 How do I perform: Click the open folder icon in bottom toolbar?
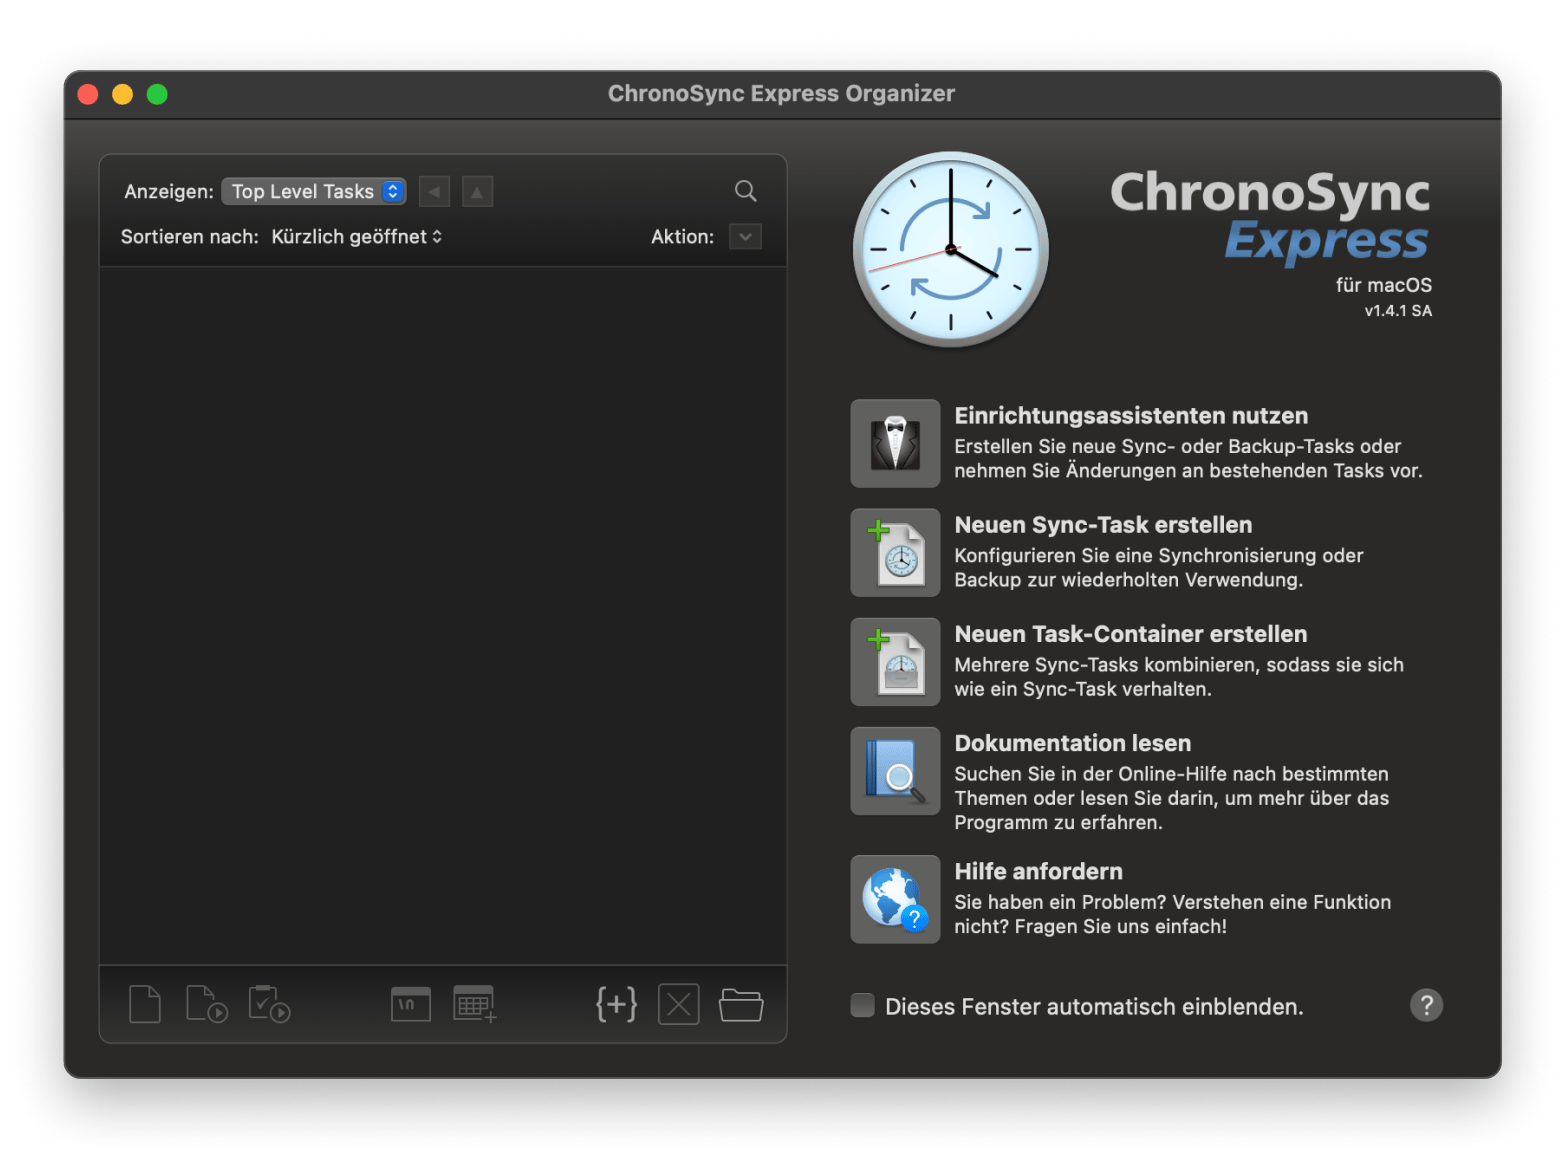pyautogui.click(x=741, y=1005)
